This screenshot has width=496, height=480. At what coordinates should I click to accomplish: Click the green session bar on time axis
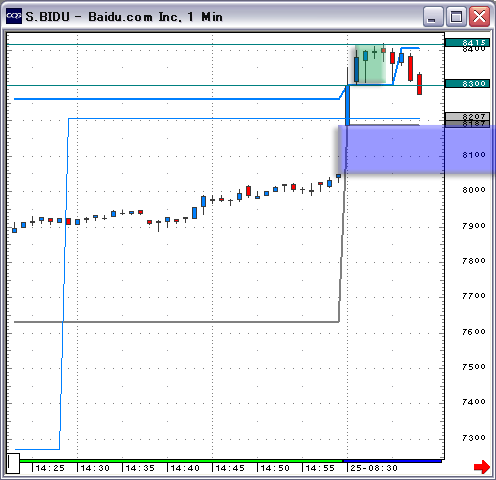click(181, 461)
